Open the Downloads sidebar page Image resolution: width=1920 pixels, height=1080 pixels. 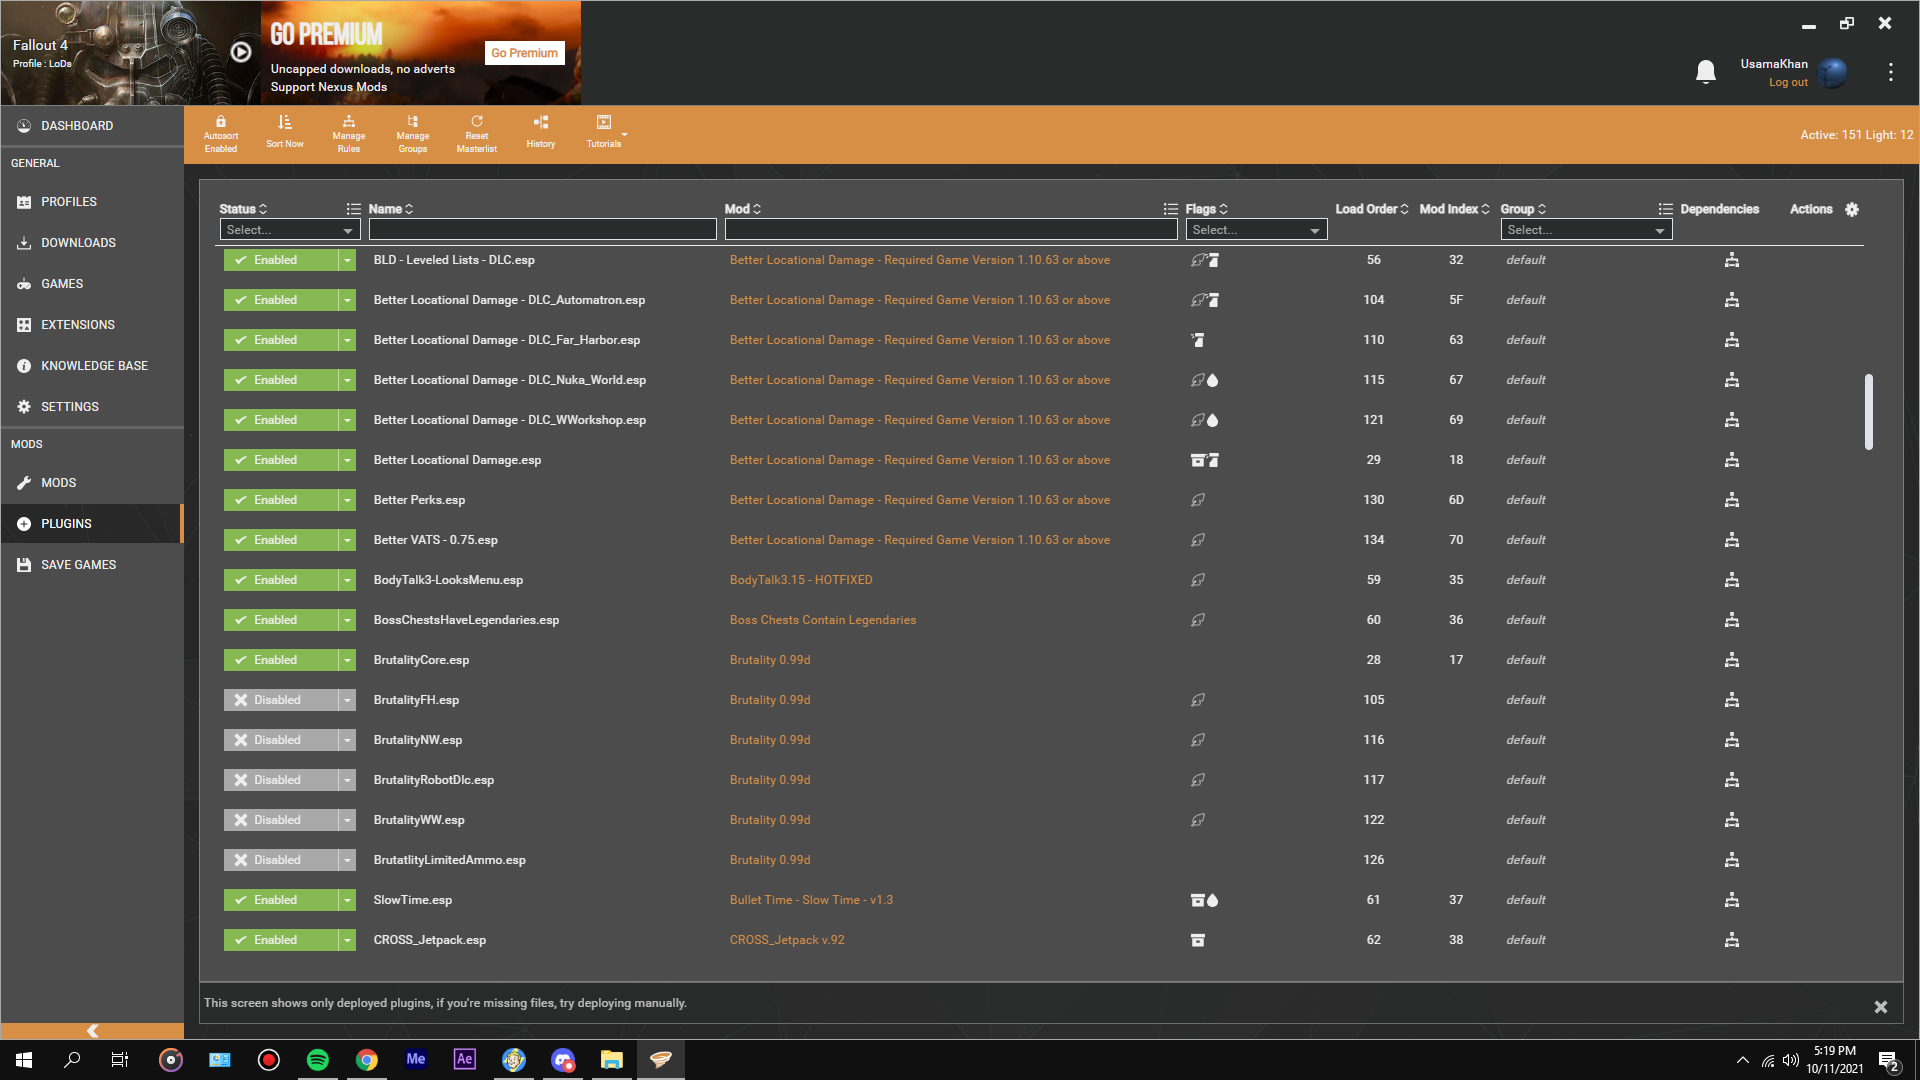pyautogui.click(x=78, y=243)
